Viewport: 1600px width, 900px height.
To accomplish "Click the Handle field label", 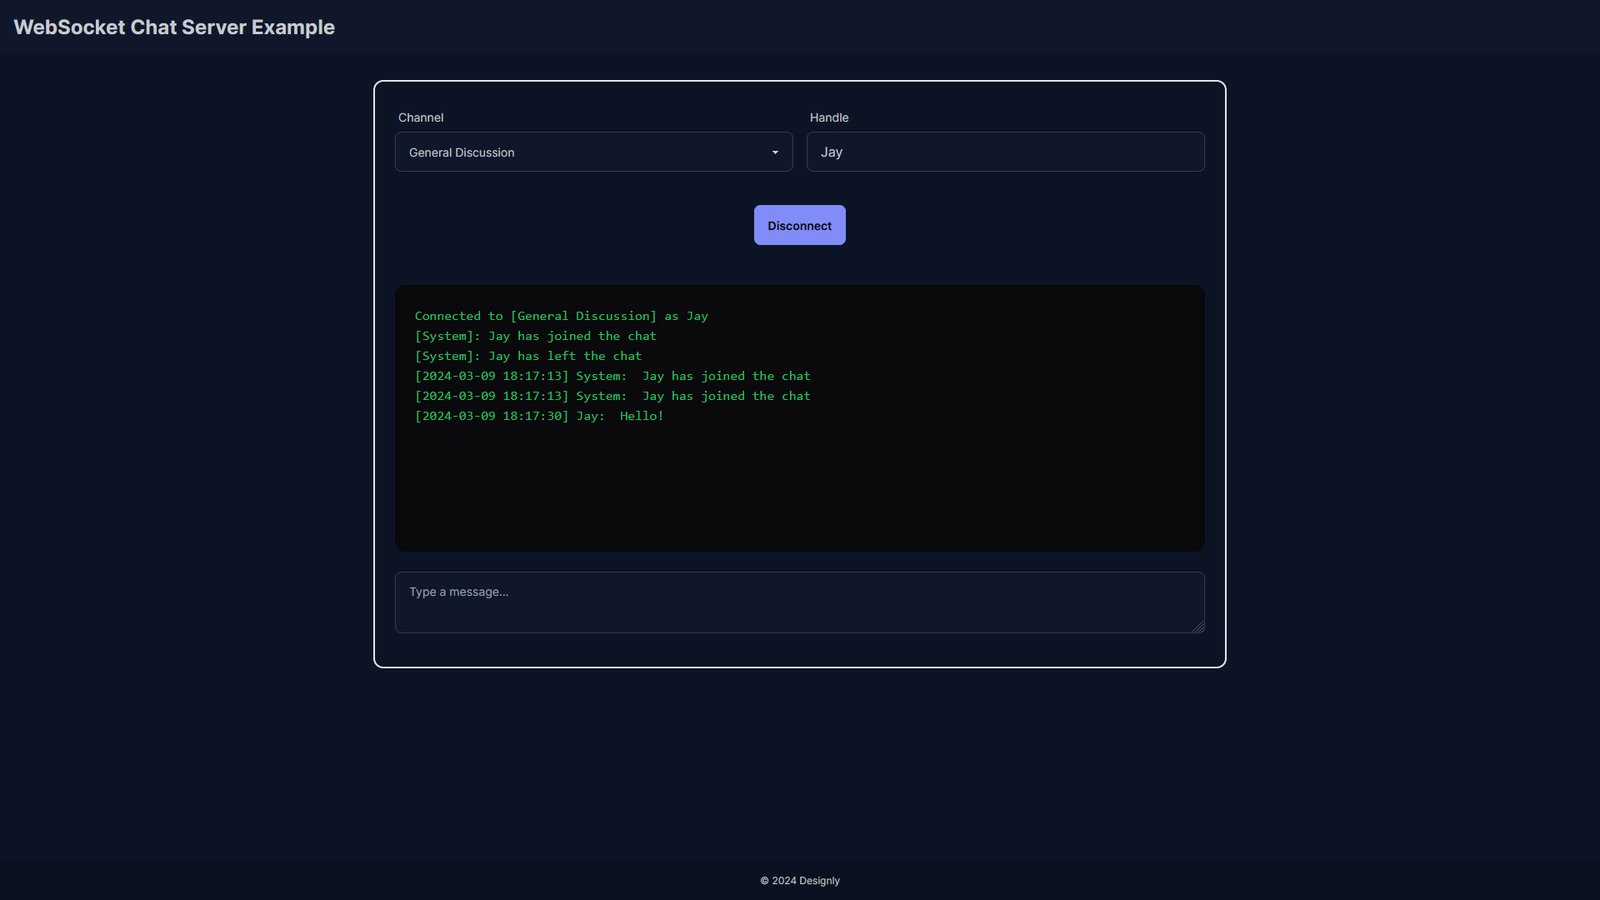I will point(830,117).
